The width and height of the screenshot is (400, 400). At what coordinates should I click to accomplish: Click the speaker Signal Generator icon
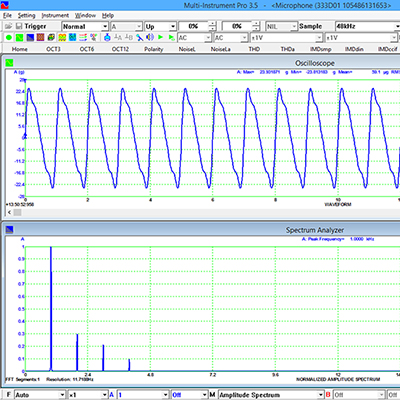click(150, 37)
